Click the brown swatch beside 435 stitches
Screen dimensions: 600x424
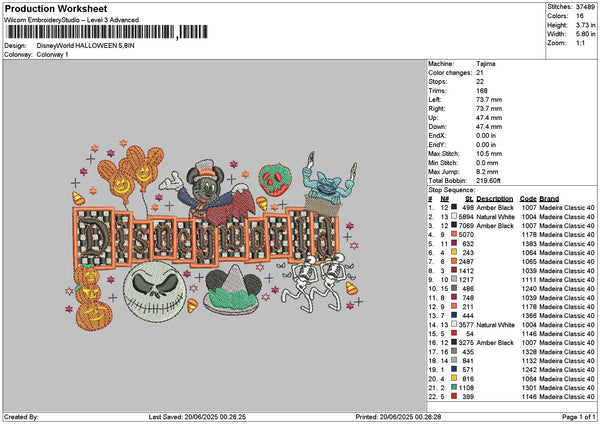coord(454,351)
